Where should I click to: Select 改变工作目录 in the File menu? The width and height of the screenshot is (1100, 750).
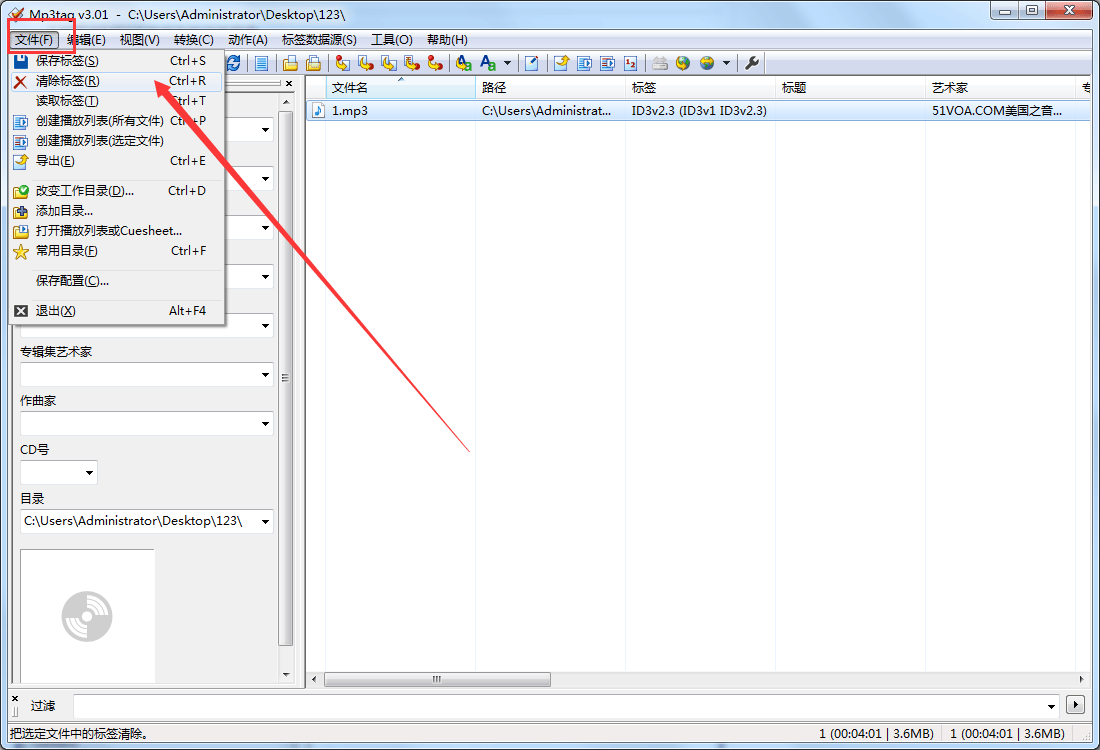(84, 191)
